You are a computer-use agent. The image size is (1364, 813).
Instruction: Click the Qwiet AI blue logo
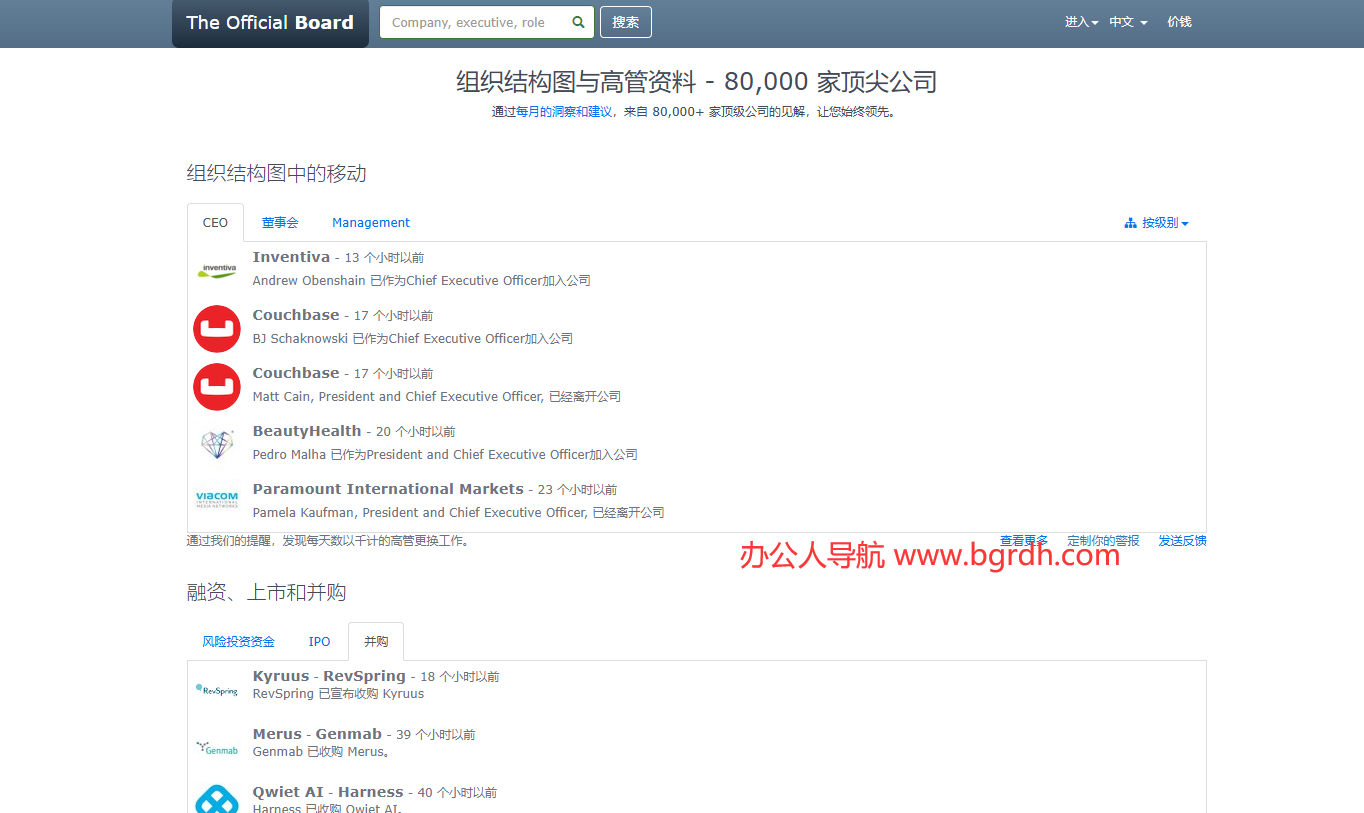pyautogui.click(x=217, y=799)
